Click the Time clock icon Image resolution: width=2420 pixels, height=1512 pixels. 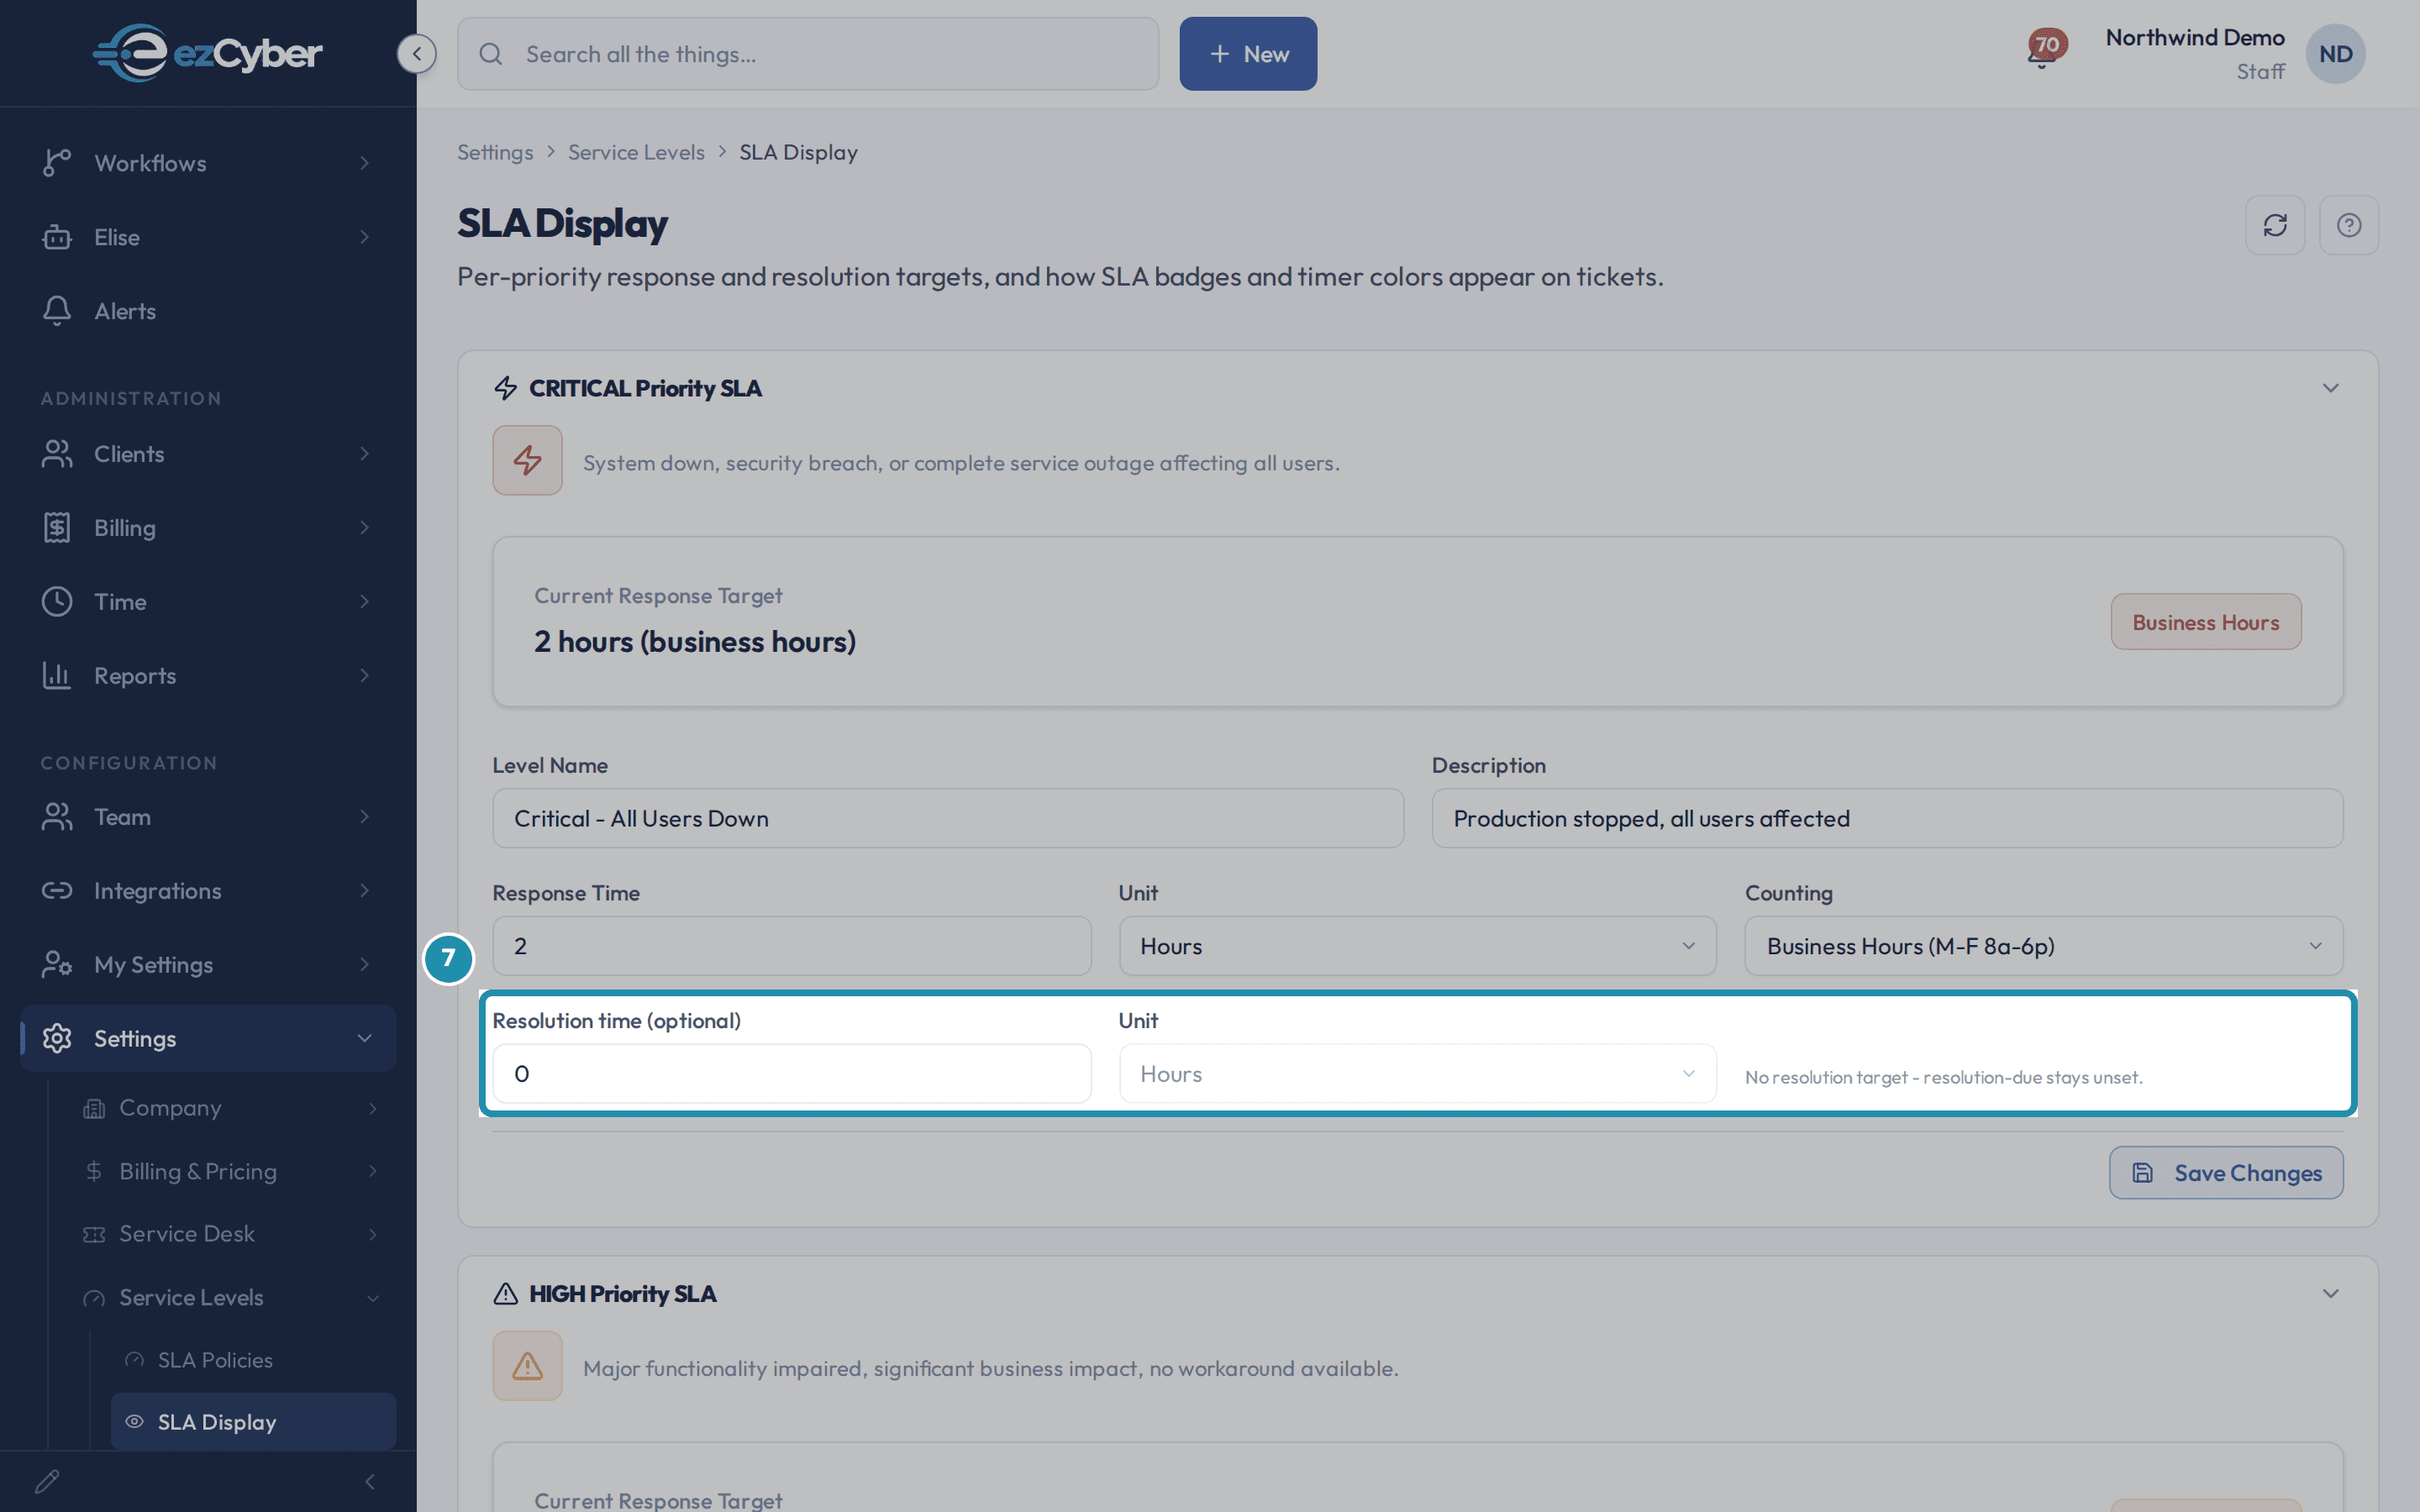(x=57, y=602)
